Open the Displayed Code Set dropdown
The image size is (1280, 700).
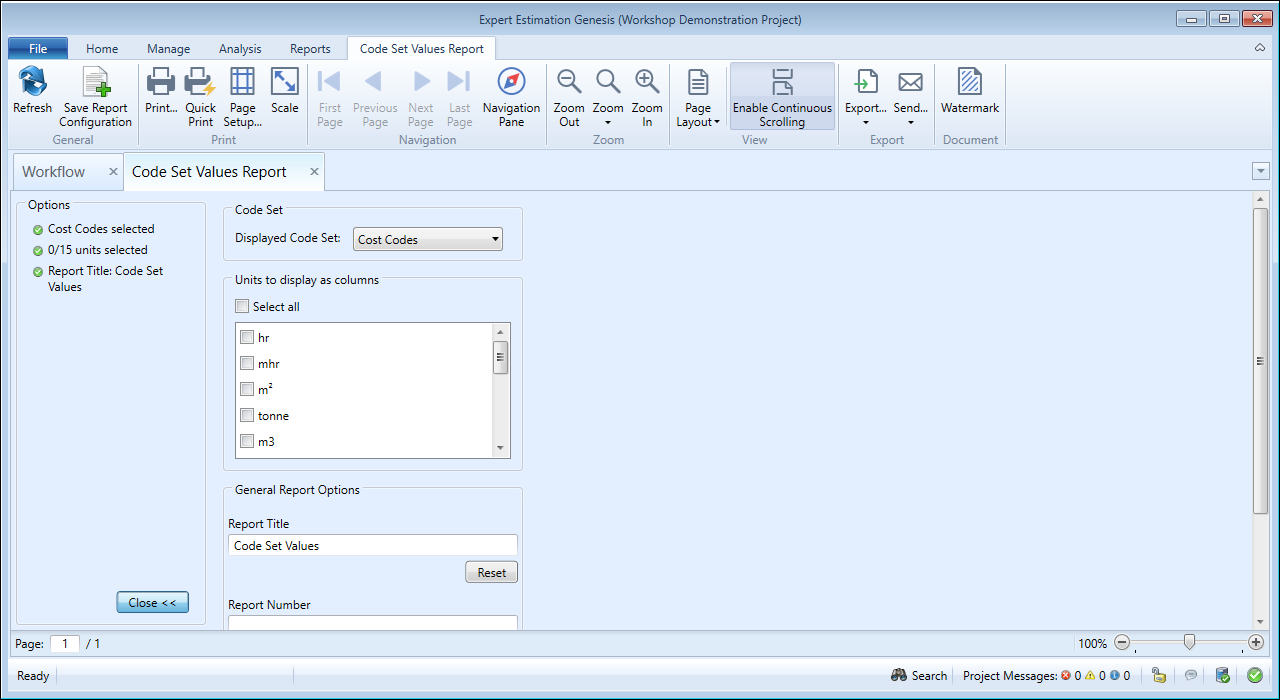428,240
